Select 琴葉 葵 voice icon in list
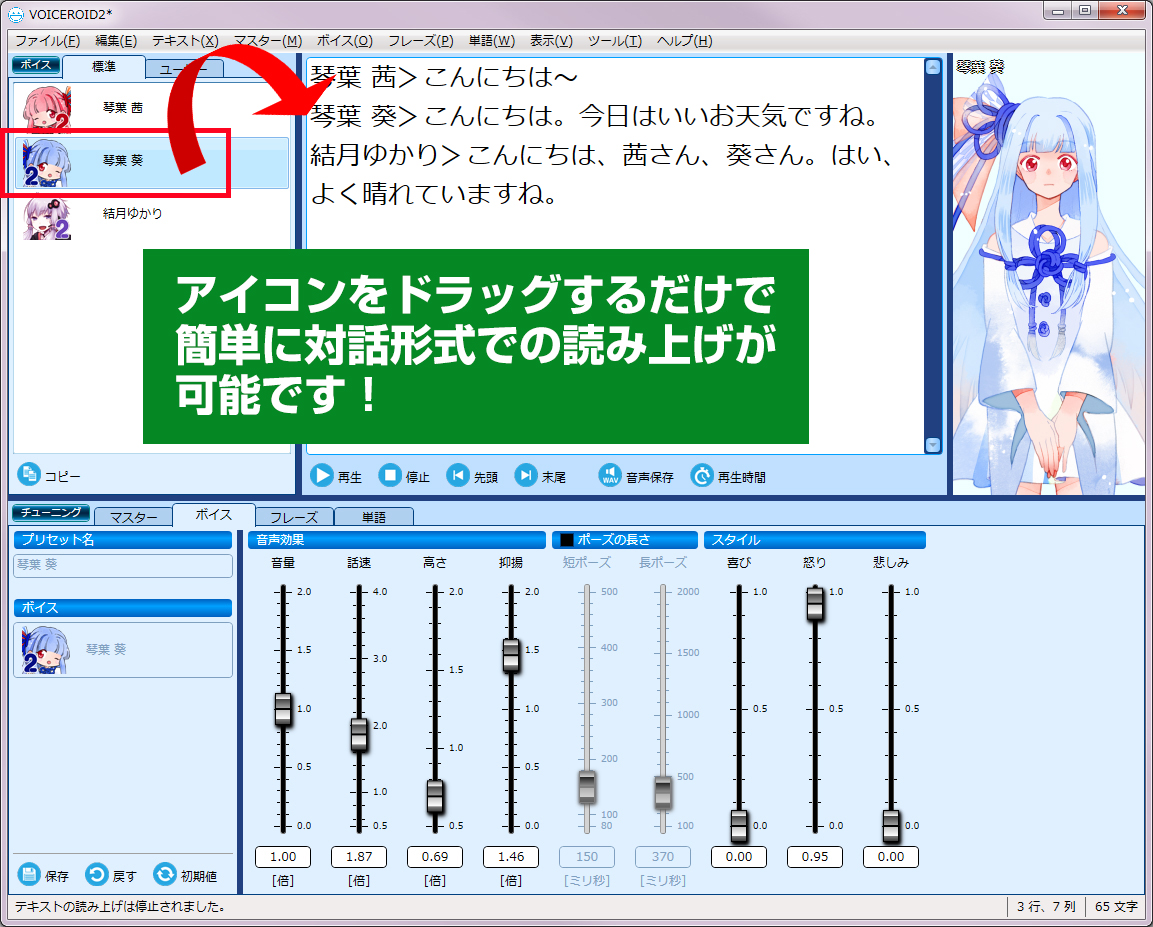This screenshot has height=927, width=1153. point(47,162)
